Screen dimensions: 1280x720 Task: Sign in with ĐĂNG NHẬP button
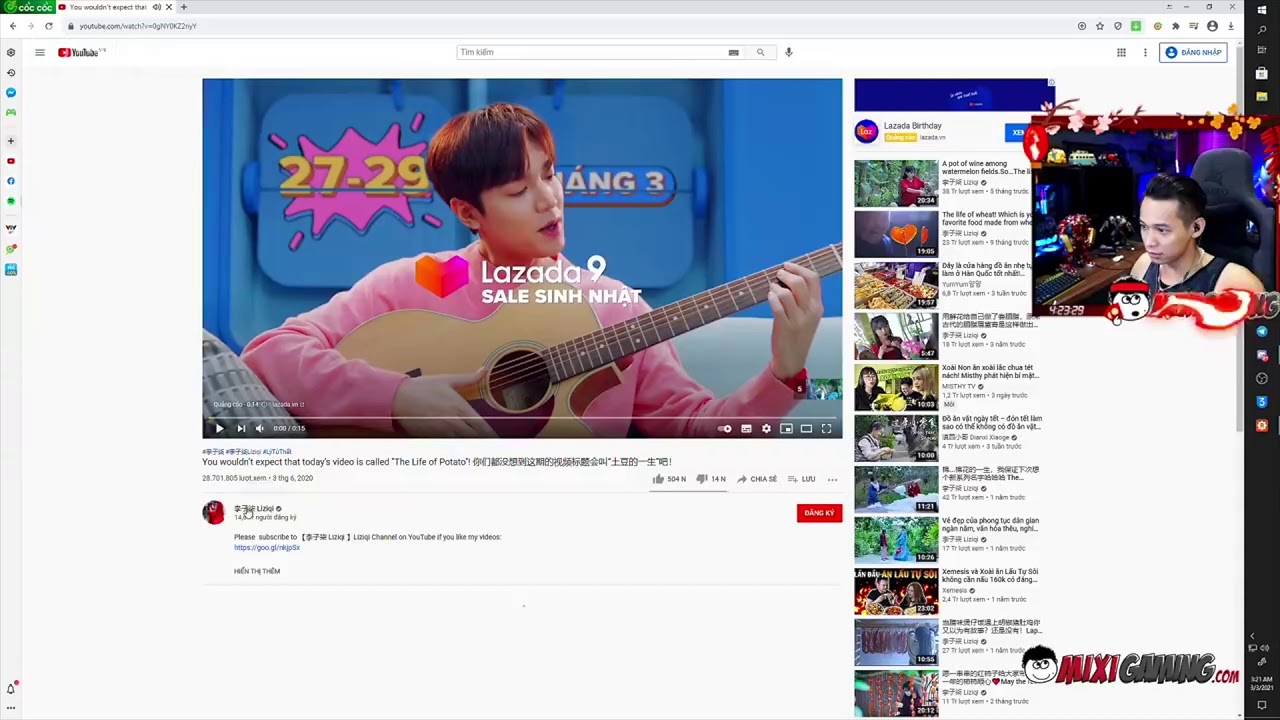coord(1194,52)
